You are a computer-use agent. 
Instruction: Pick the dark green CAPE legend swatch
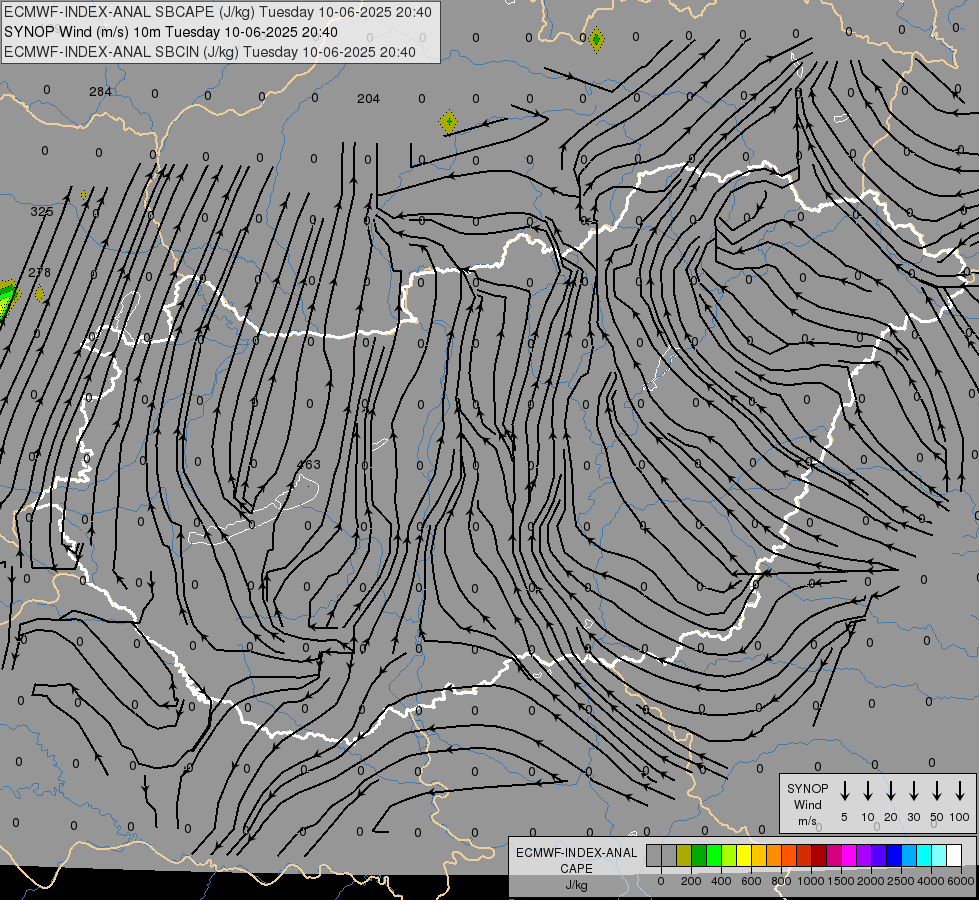(699, 855)
